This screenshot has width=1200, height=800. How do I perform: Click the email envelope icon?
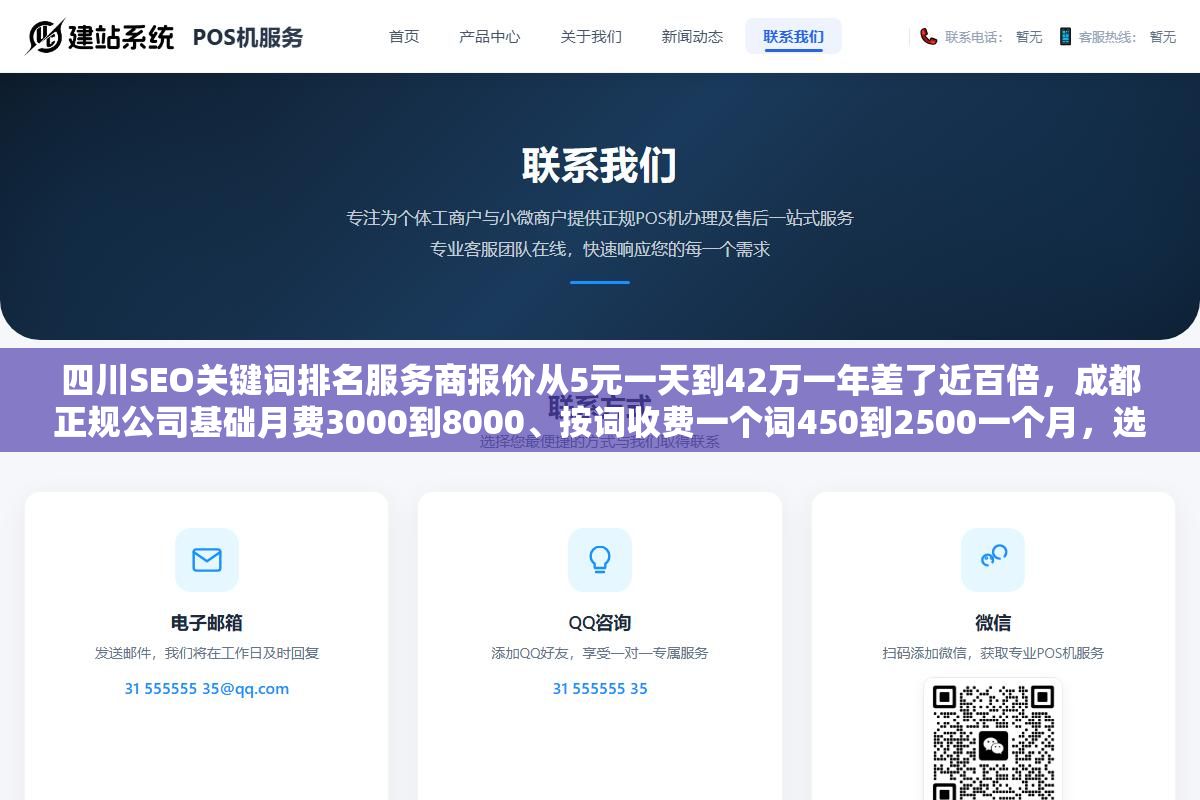(x=207, y=560)
